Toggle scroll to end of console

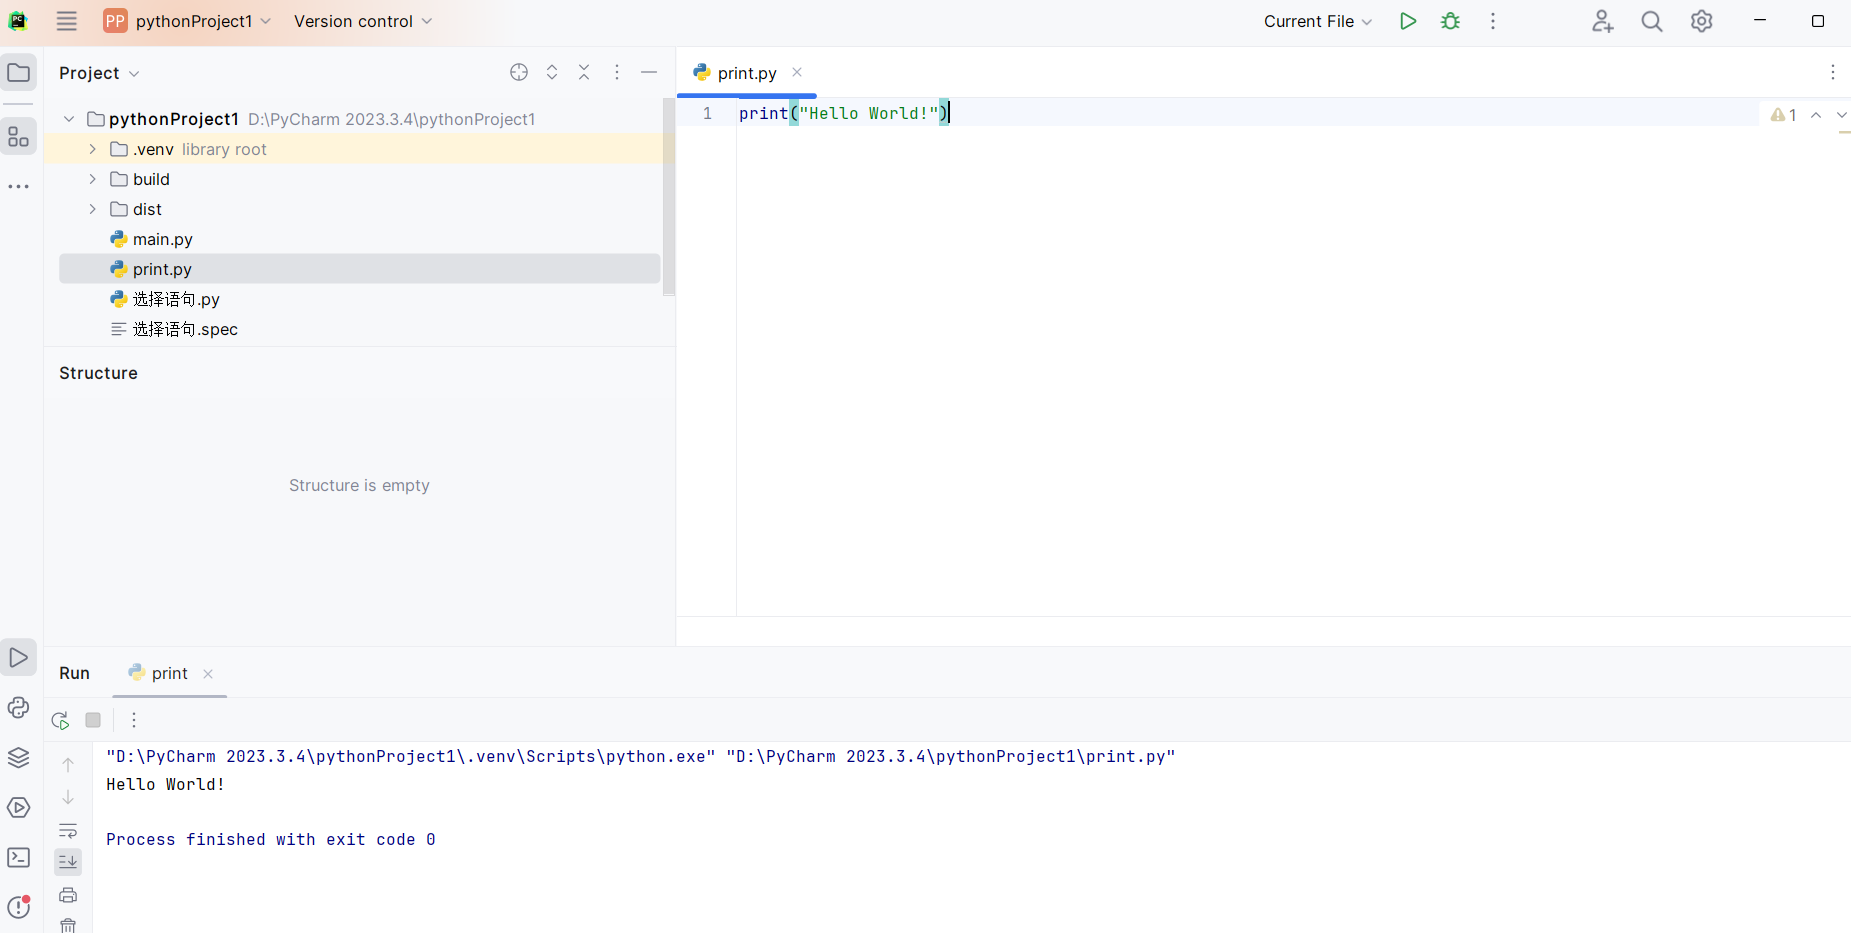[68, 861]
